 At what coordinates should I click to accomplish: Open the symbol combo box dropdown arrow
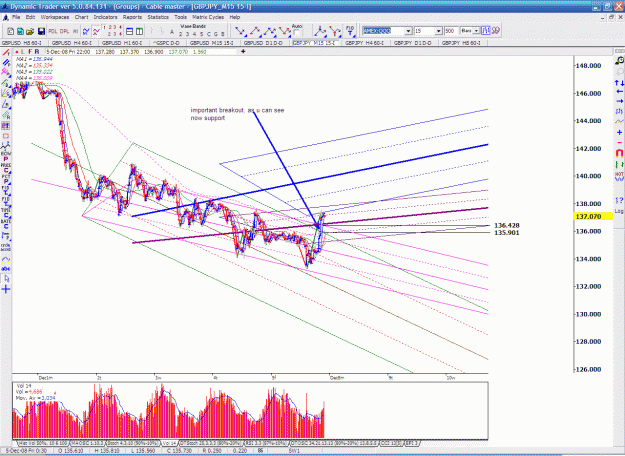pos(408,31)
